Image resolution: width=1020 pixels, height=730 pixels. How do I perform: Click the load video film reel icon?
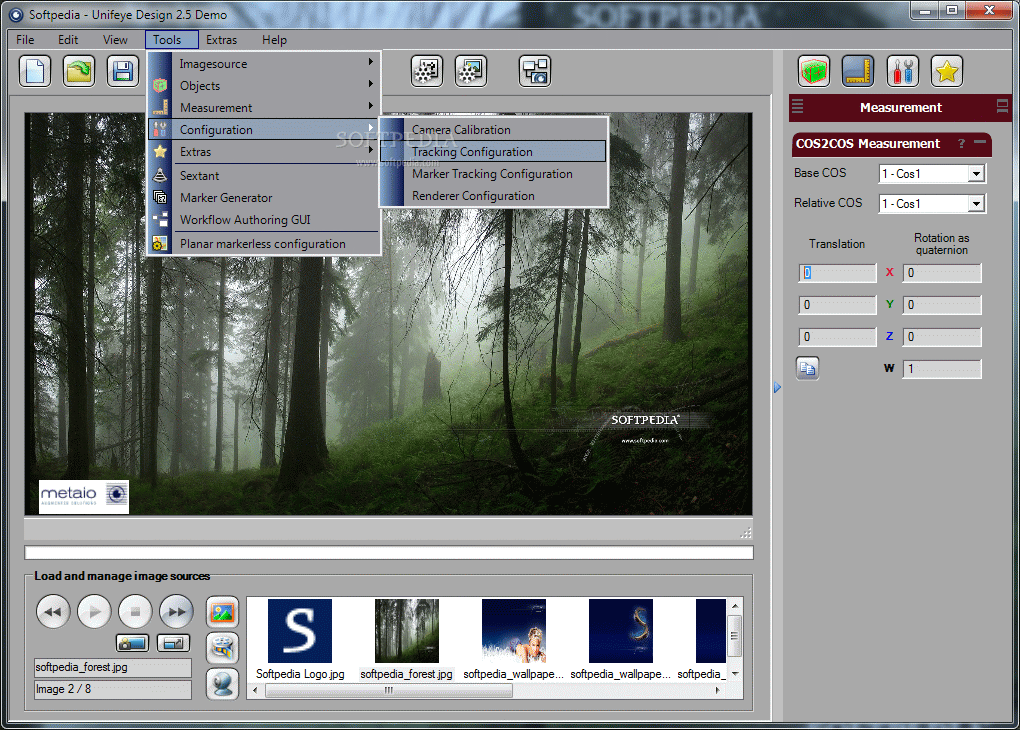pyautogui.click(x=222, y=648)
